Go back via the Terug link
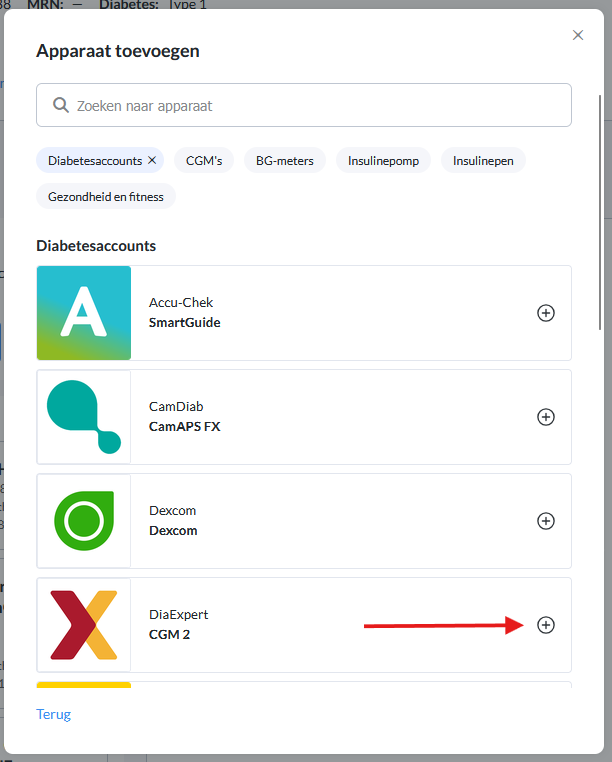 [53, 714]
